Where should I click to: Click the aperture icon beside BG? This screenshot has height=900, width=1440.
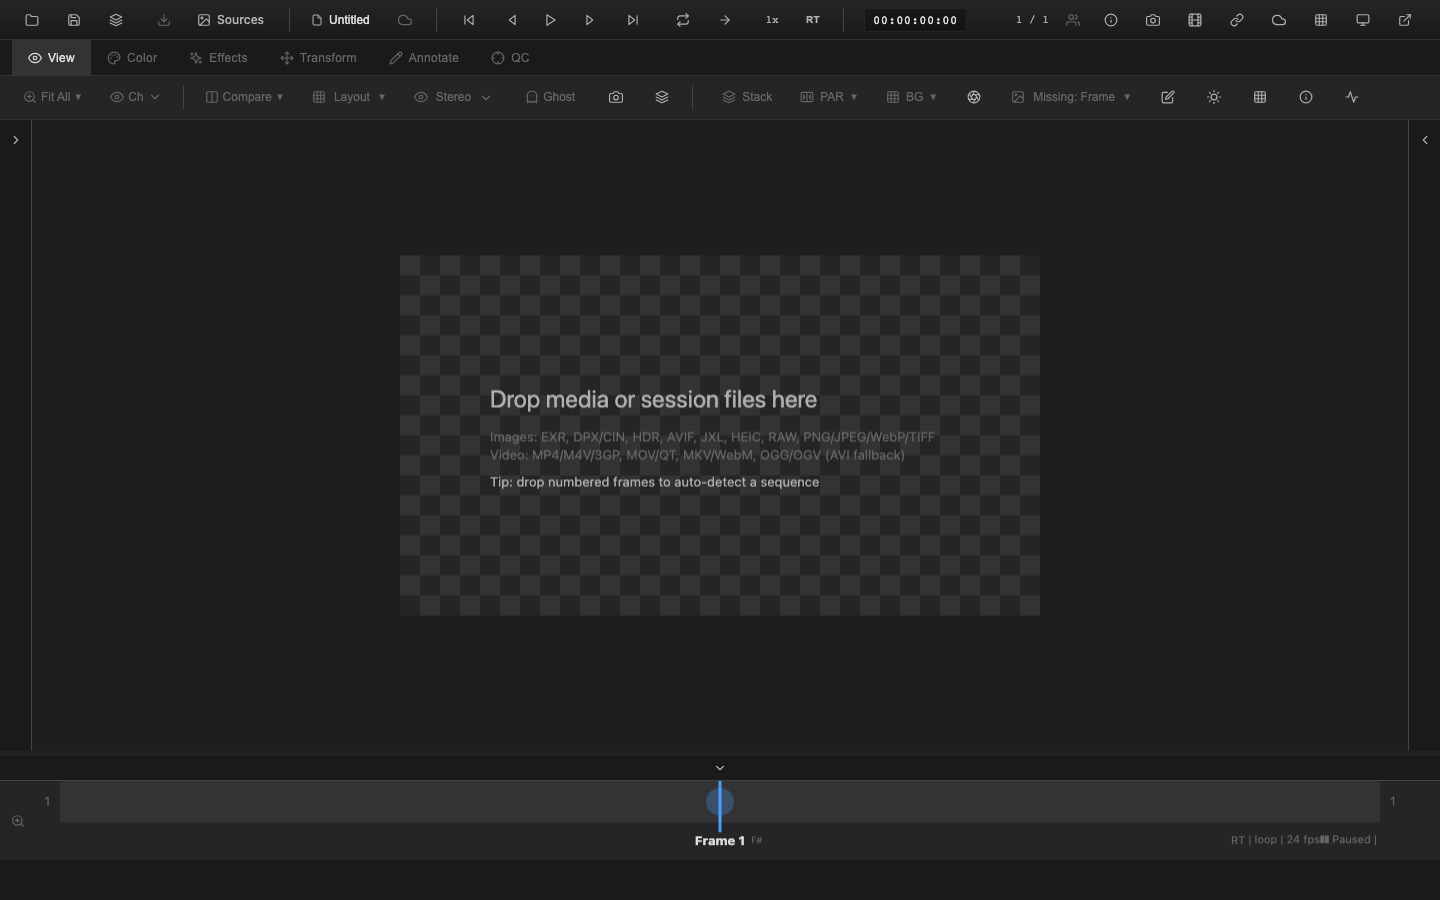coord(974,97)
